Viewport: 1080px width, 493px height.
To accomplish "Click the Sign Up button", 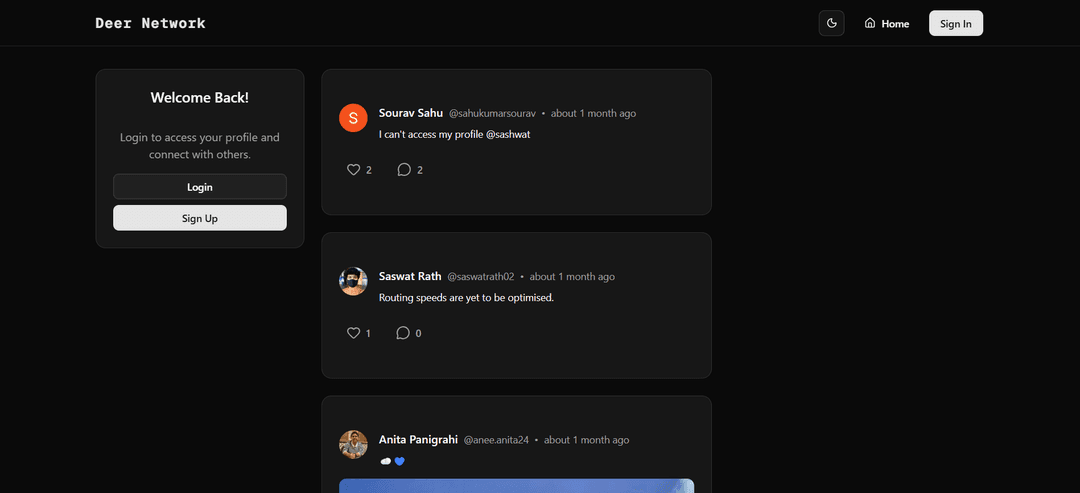I will 200,218.
